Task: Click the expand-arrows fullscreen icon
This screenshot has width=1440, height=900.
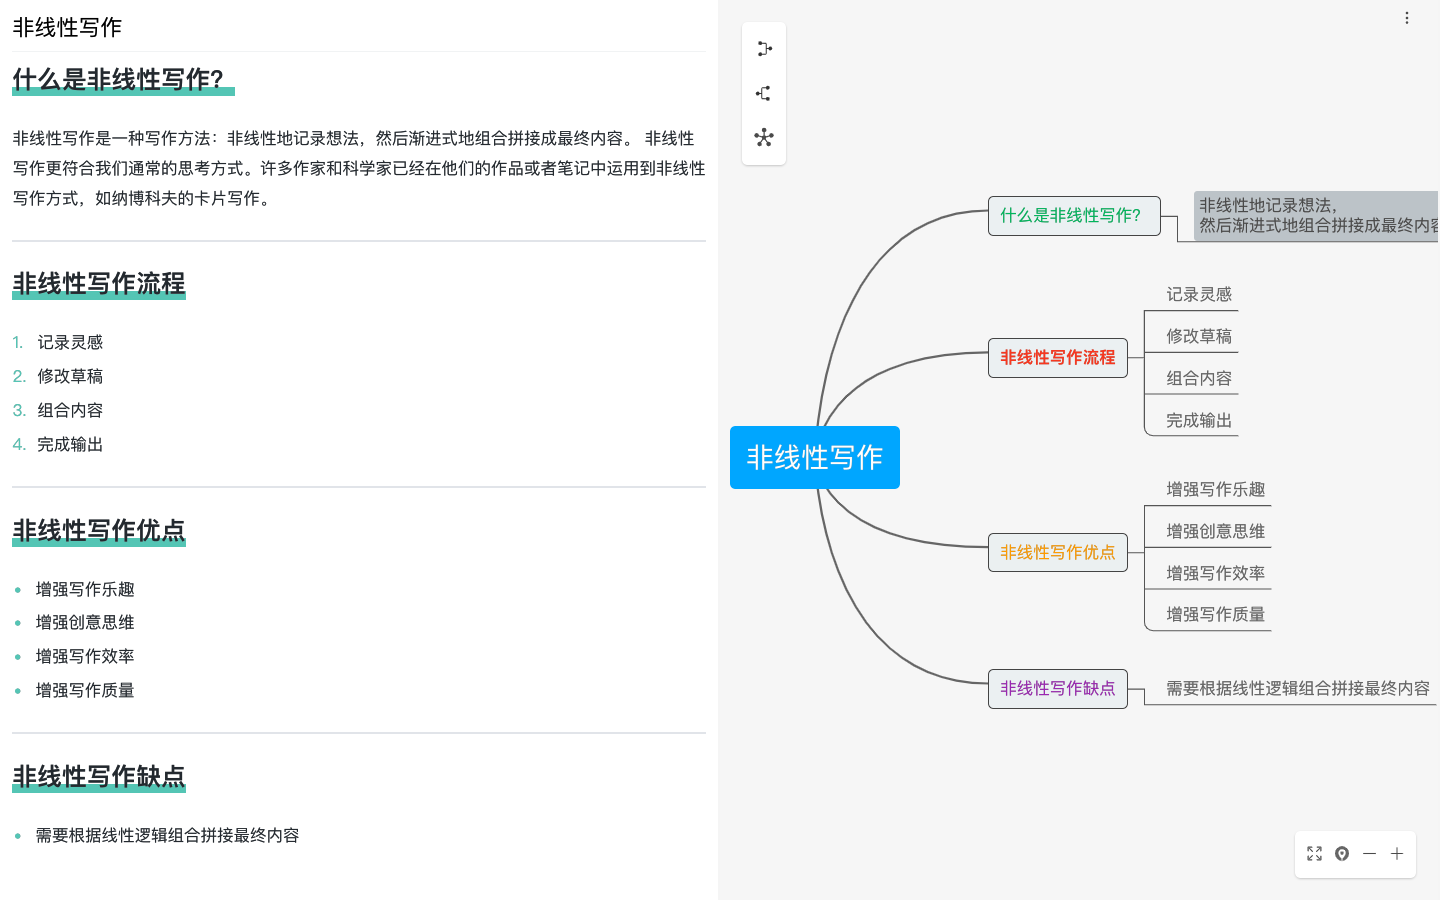Action: pos(1314,854)
